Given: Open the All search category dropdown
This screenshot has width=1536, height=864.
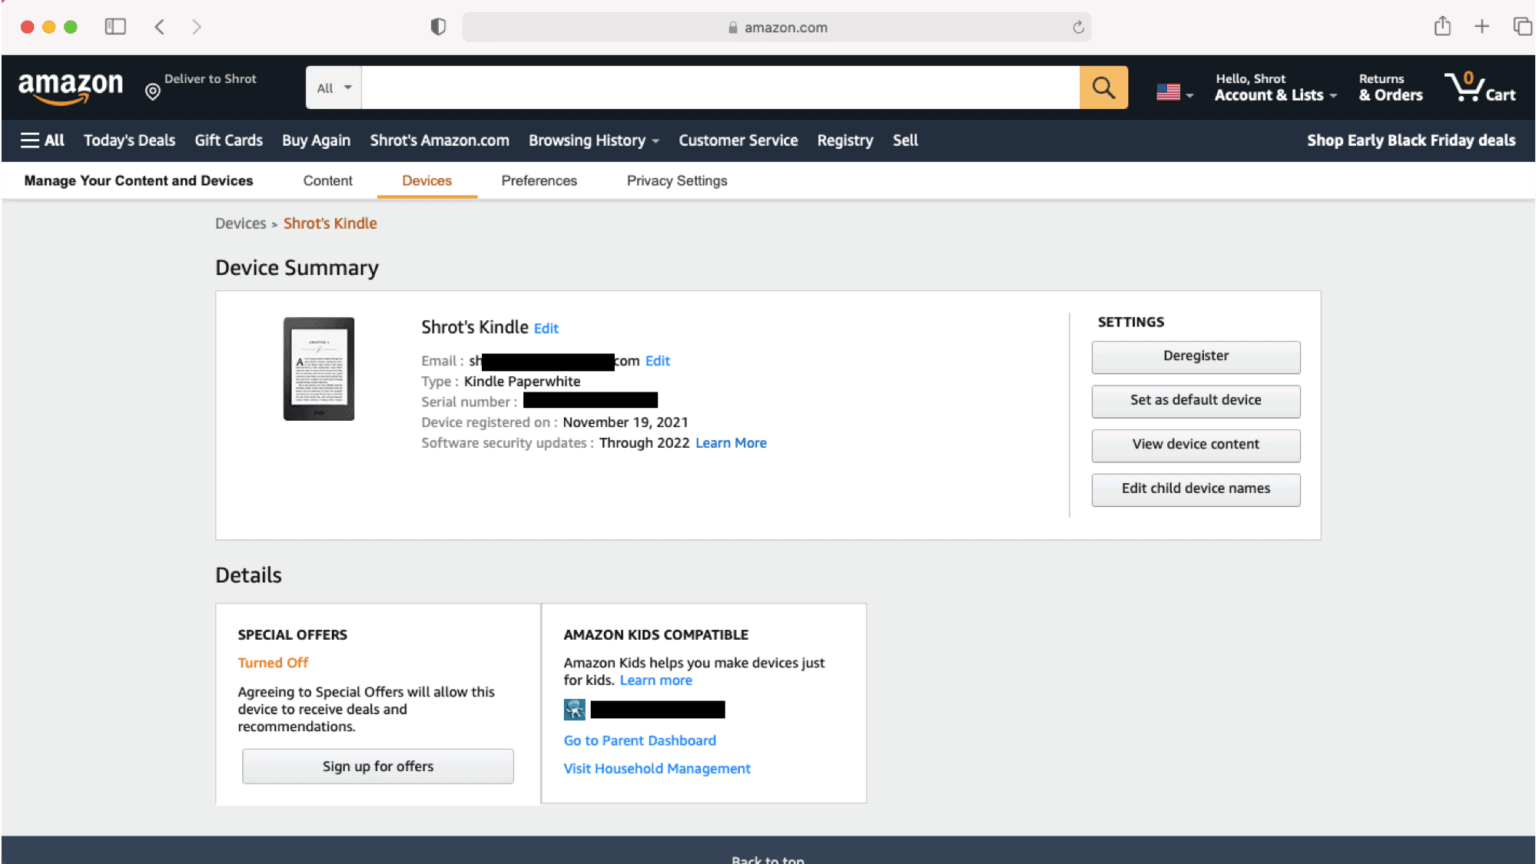Looking at the screenshot, I should pos(332,87).
